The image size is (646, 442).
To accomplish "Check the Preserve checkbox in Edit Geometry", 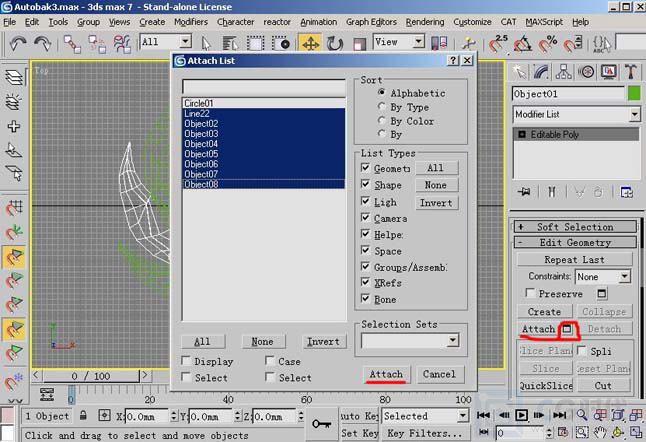I will pyautogui.click(x=530, y=293).
